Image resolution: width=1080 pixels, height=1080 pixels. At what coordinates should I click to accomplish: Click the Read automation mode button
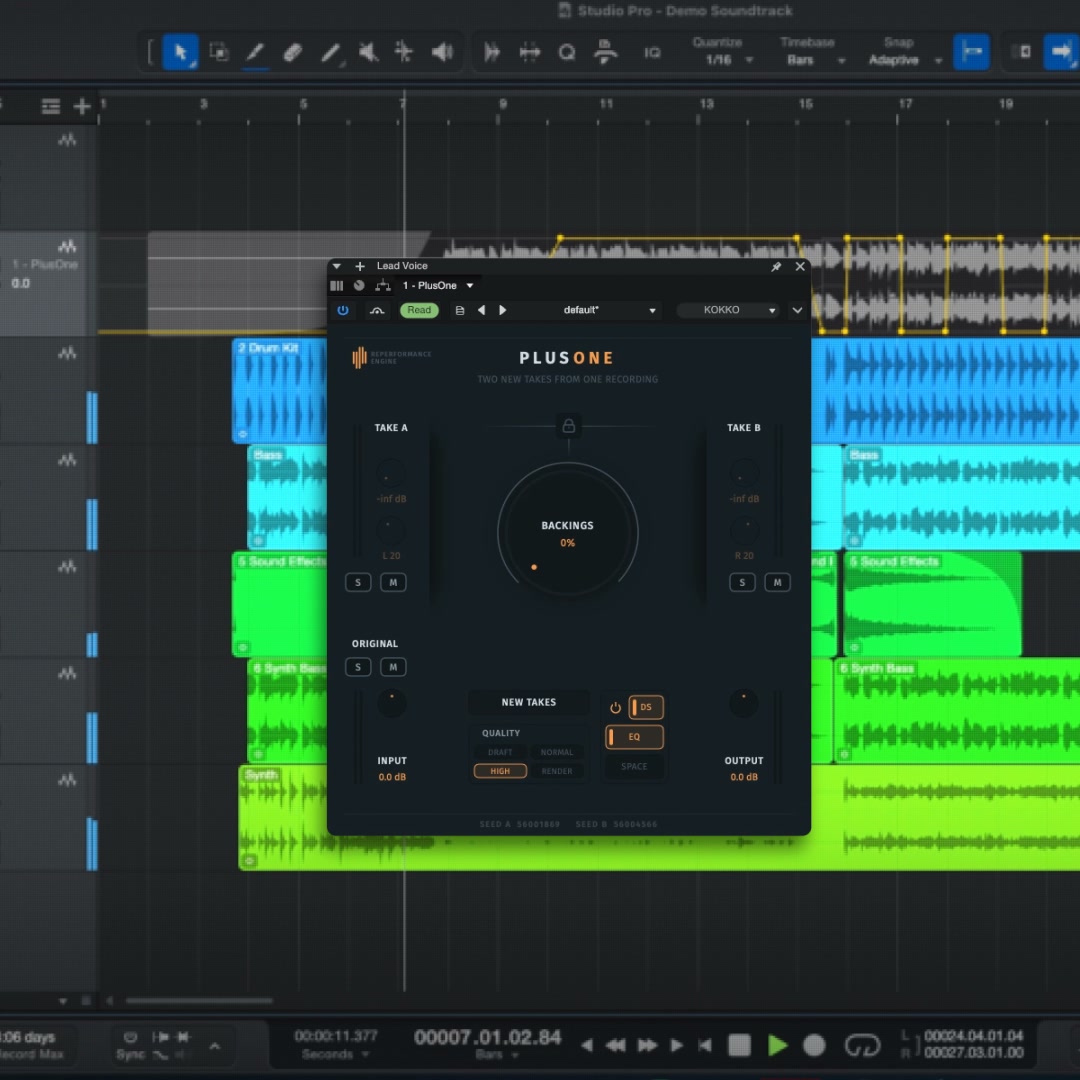[419, 310]
